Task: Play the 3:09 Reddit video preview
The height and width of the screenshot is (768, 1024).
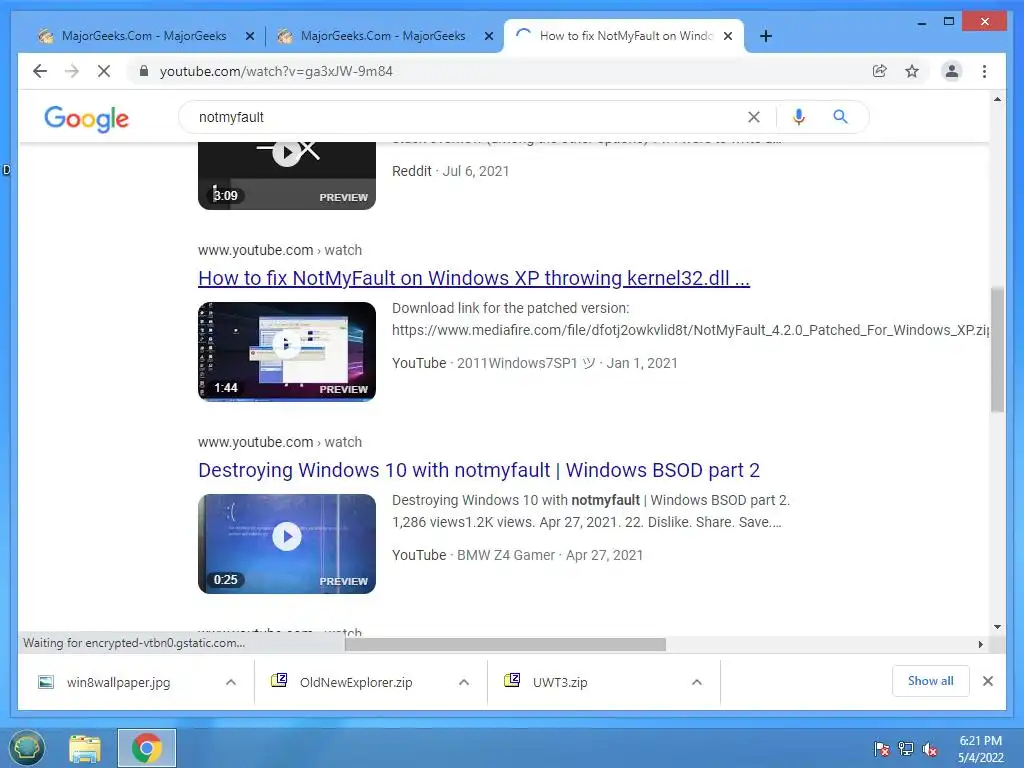Action: click(x=287, y=175)
